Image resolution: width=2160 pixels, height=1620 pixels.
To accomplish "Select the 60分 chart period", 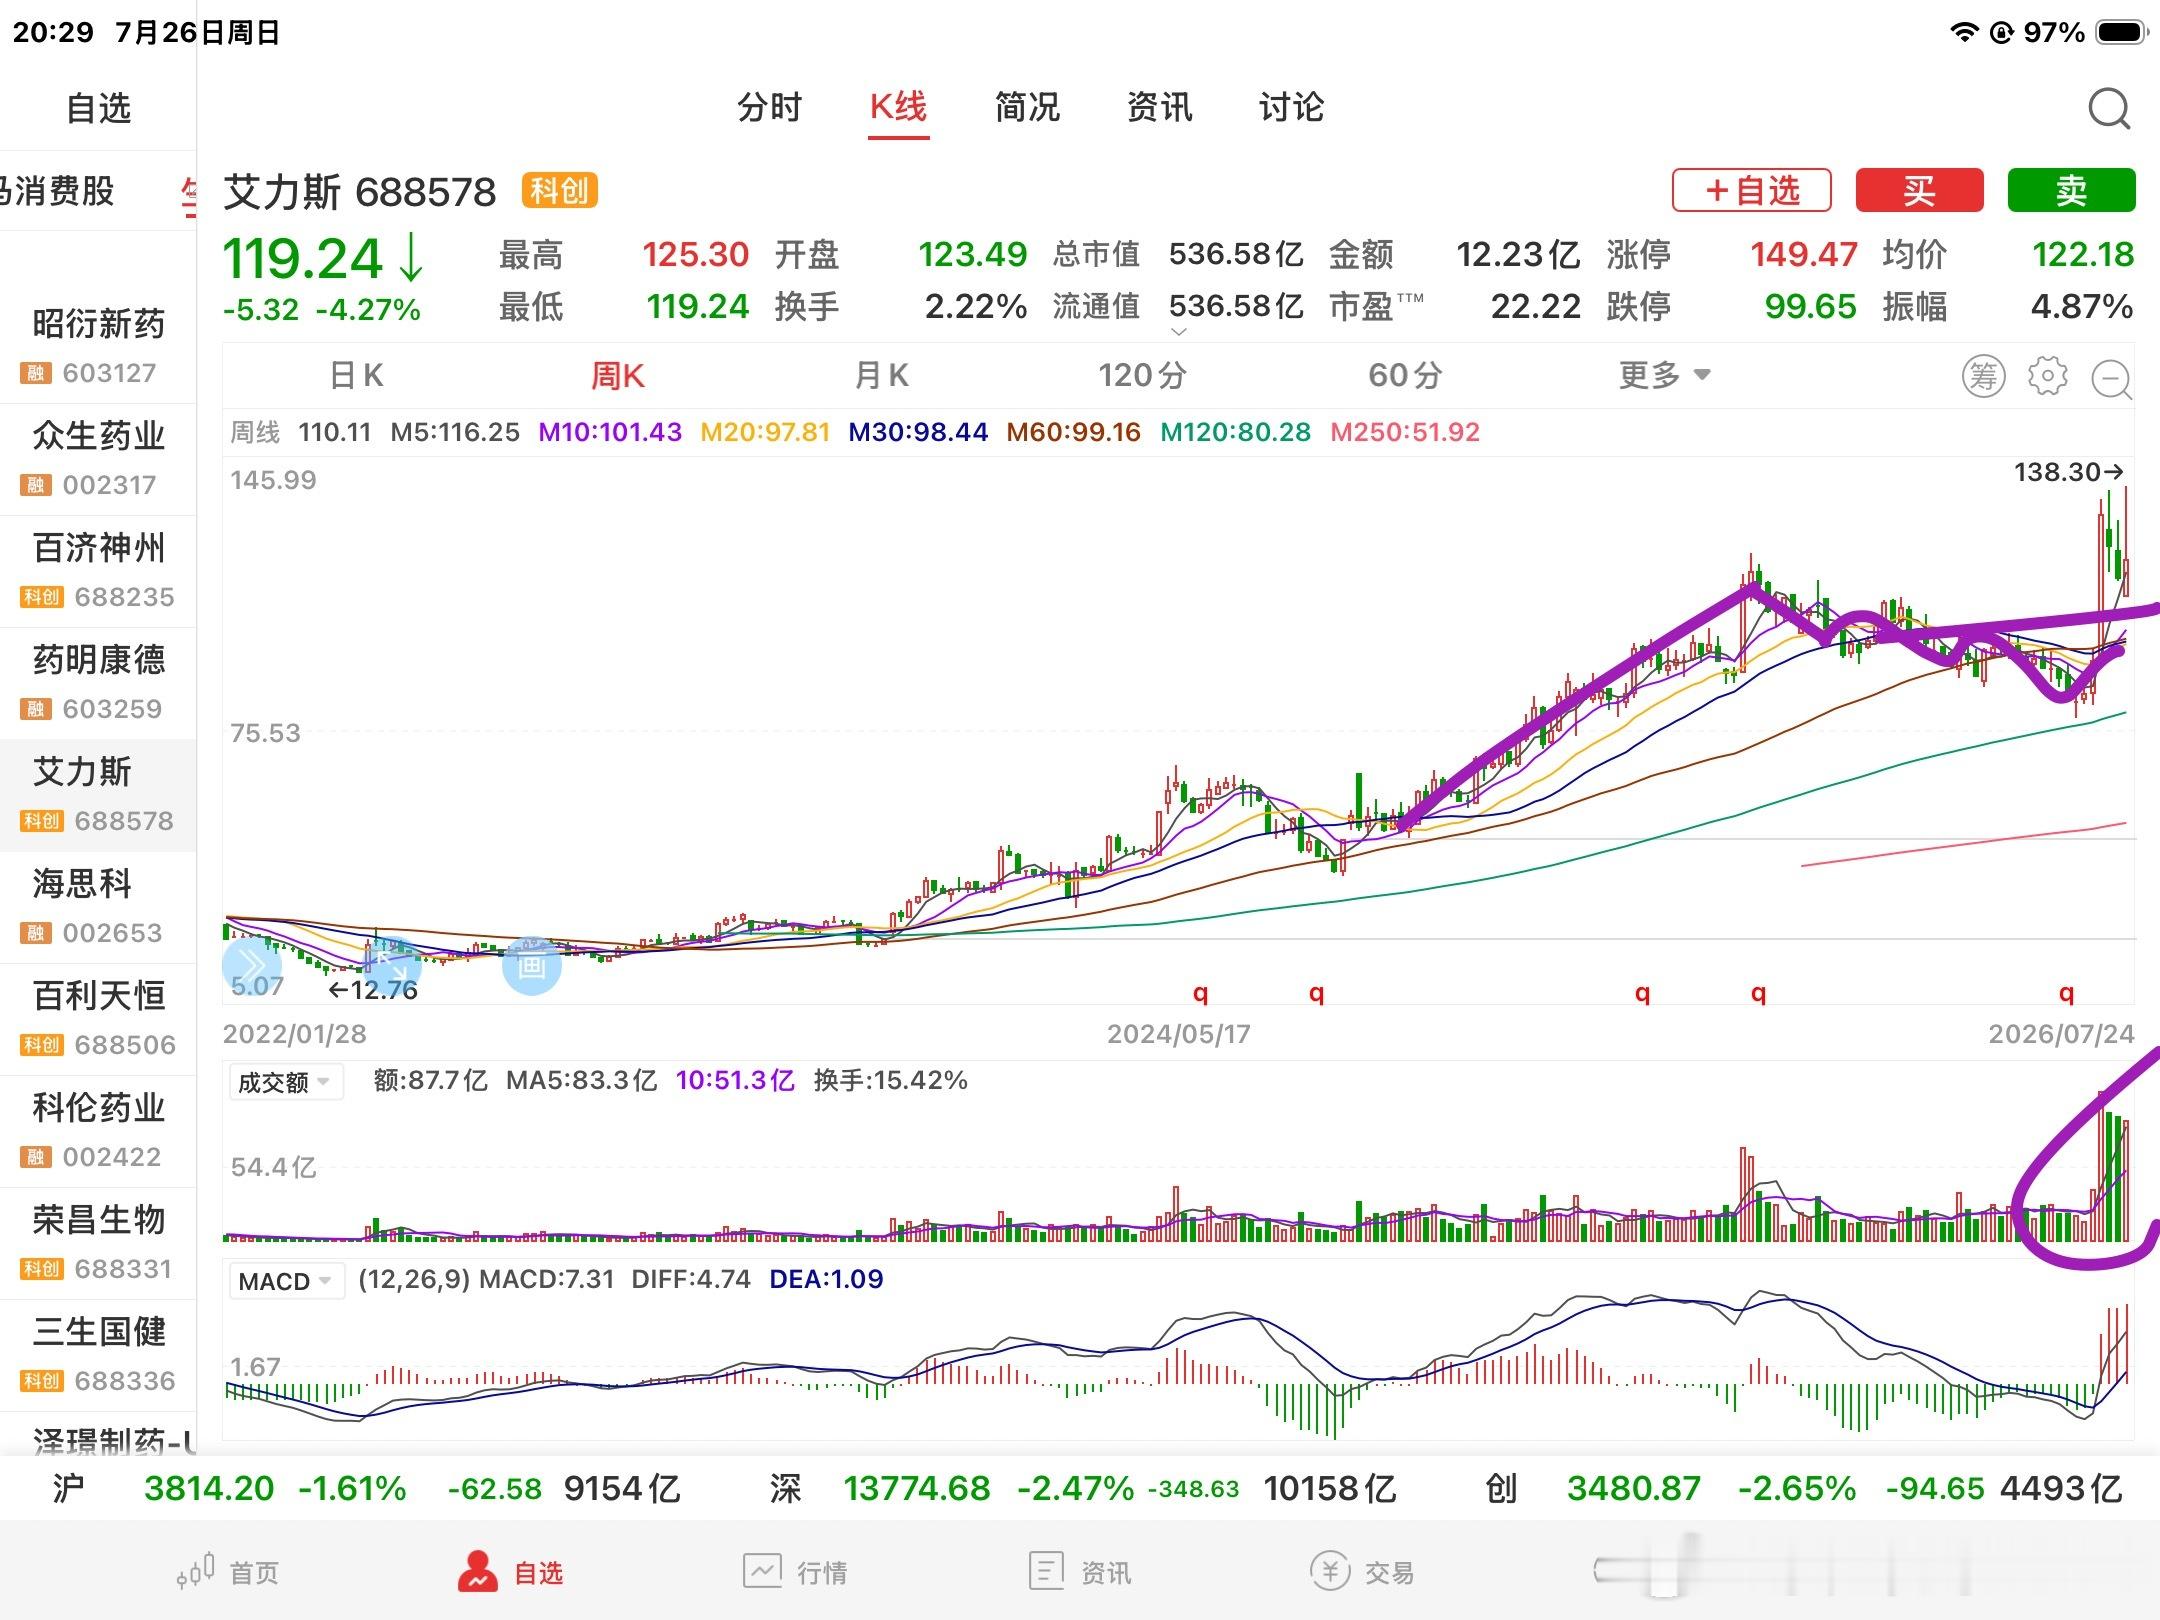I will pyautogui.click(x=1405, y=375).
